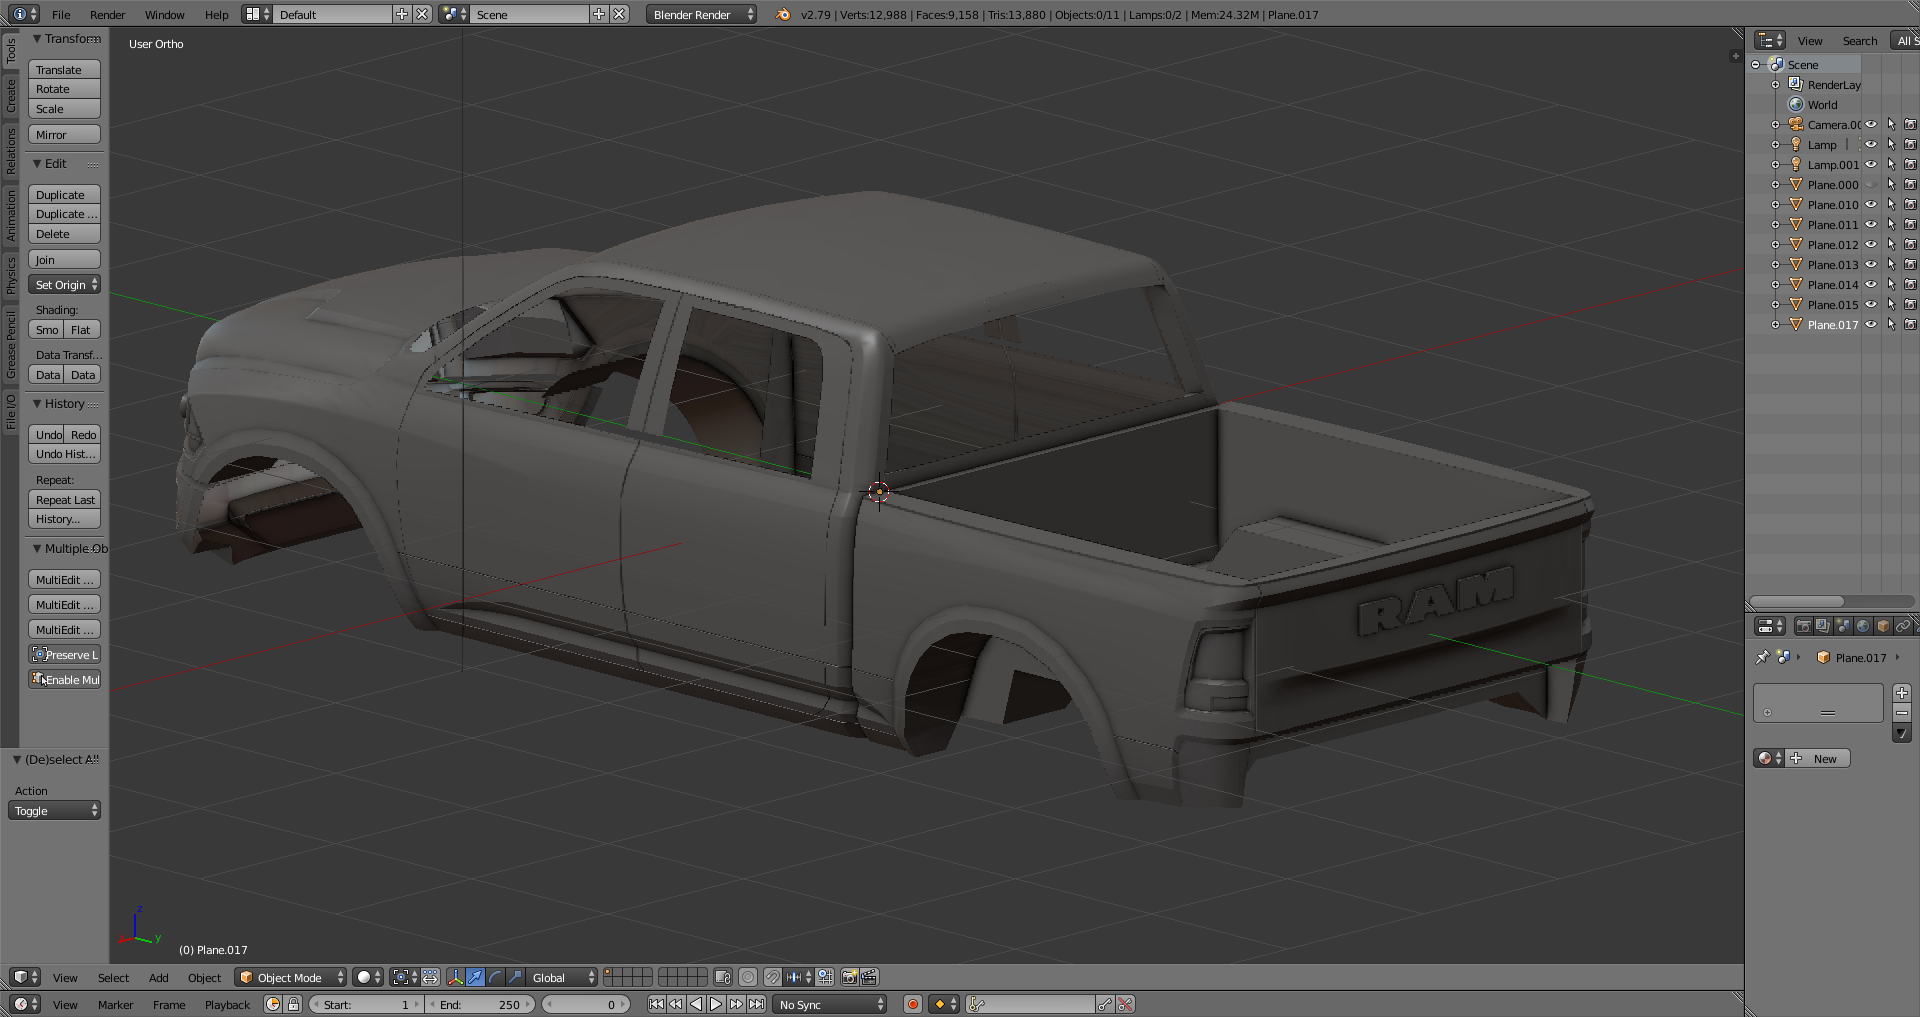Remove material slot with minus icon

1902,712
